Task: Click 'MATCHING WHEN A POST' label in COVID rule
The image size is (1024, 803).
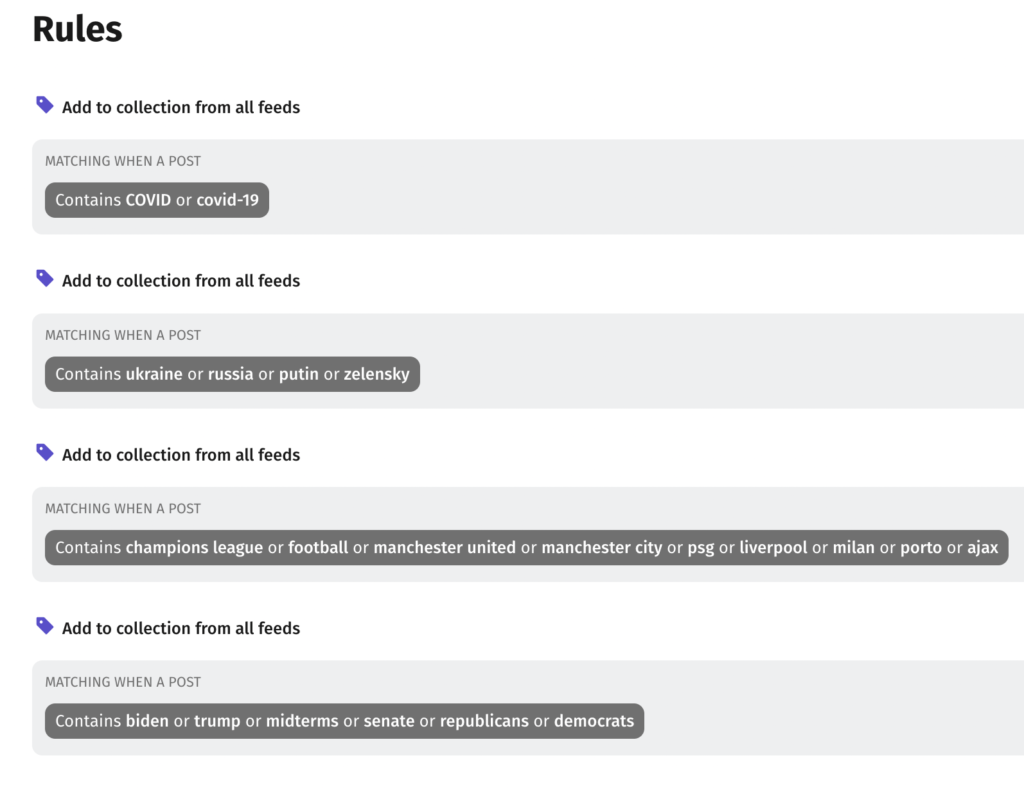Action: (123, 161)
